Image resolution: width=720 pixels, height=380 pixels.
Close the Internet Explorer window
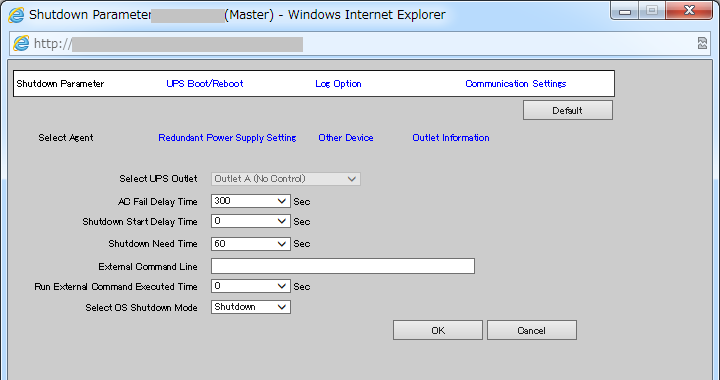click(x=689, y=11)
